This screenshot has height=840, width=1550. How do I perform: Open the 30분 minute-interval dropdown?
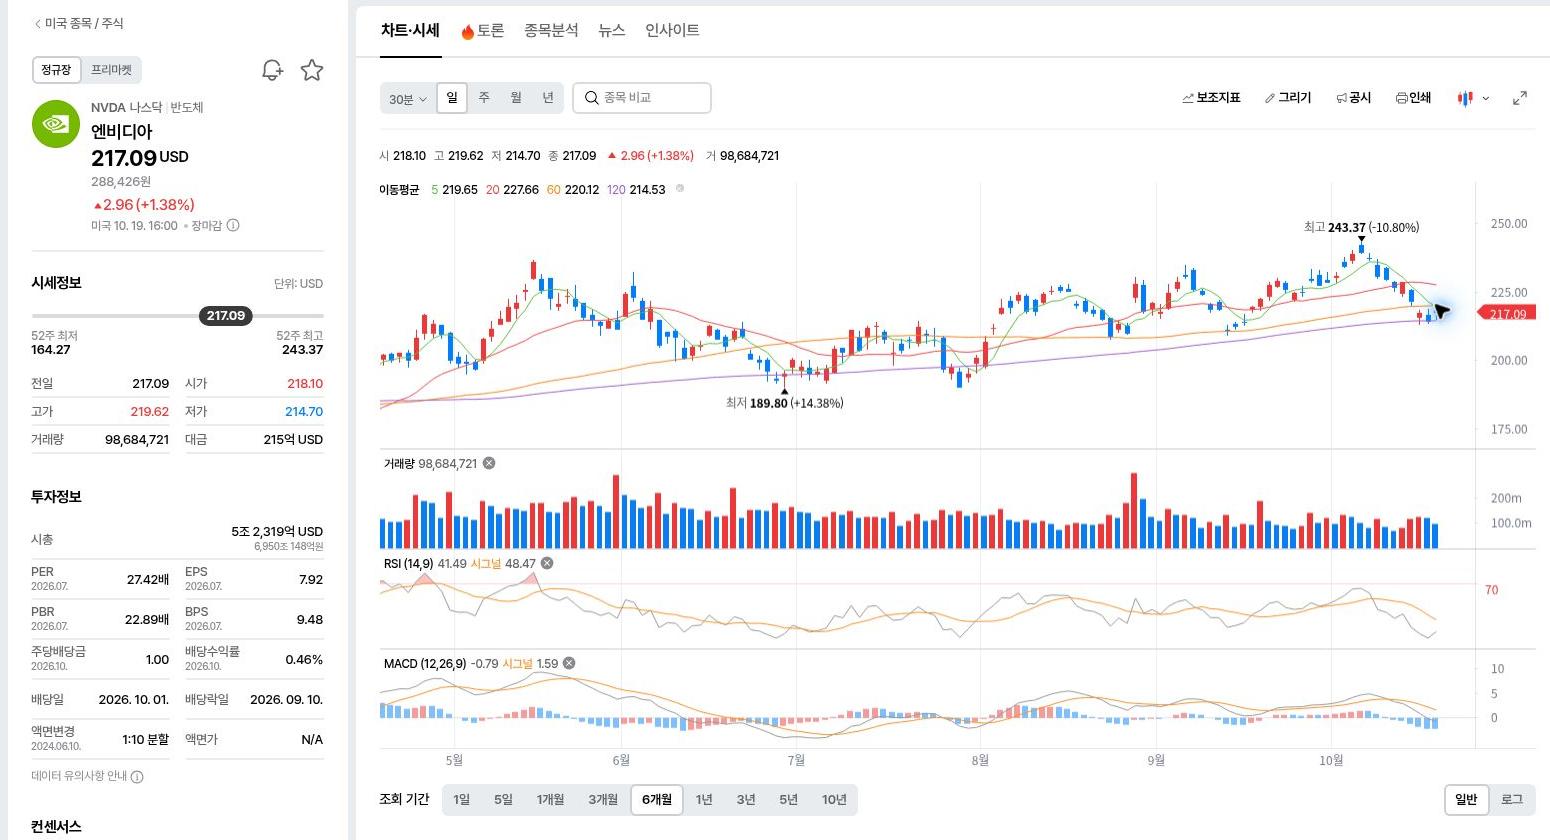pyautogui.click(x=407, y=99)
